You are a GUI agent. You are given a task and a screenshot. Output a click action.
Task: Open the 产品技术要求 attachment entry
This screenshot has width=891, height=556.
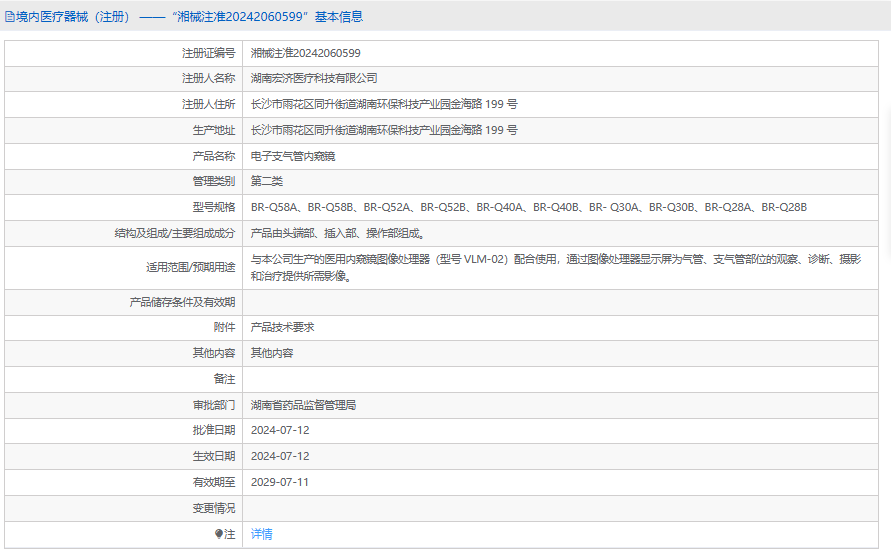282,327
